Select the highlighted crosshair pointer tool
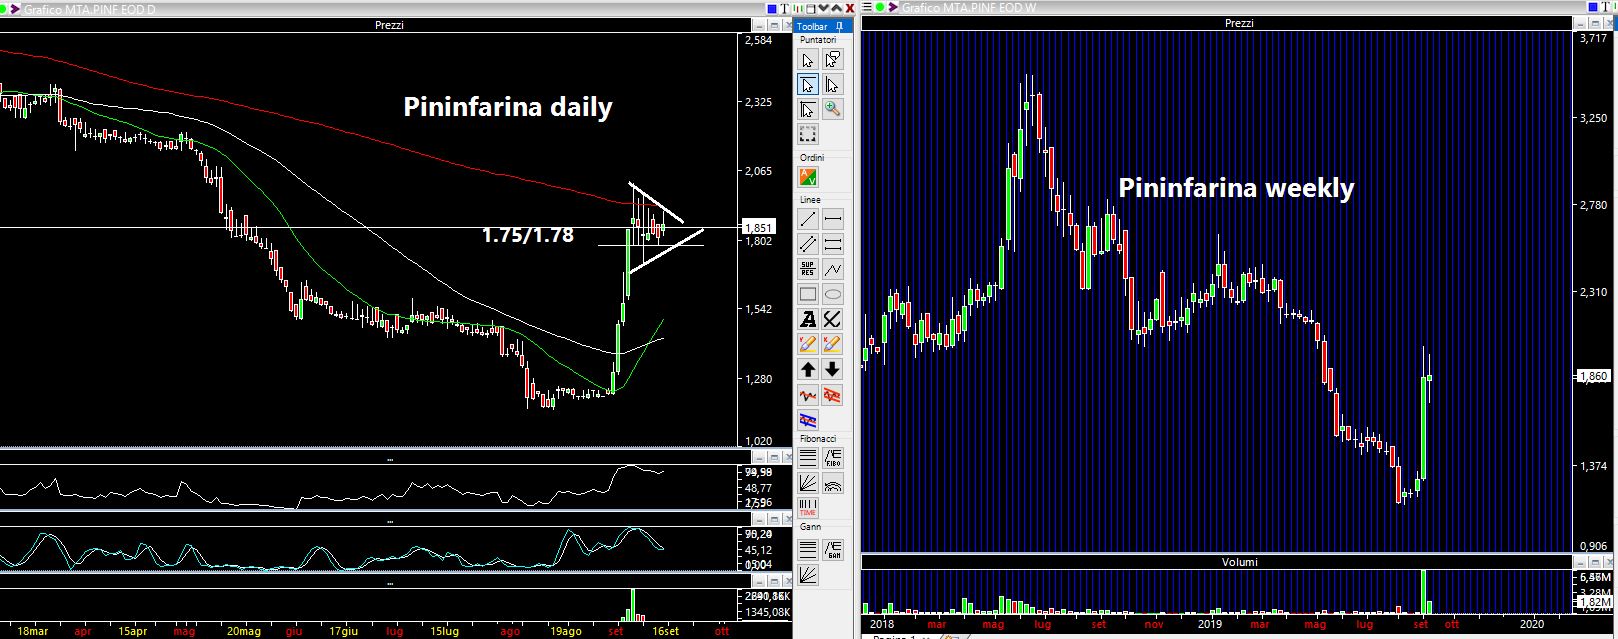Viewport: 1618px width, 639px height. click(808, 85)
